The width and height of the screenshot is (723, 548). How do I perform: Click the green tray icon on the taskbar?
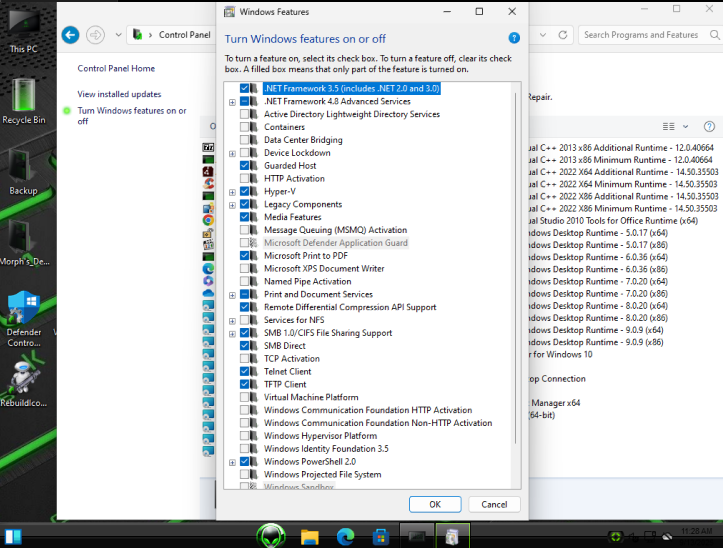coord(615,537)
